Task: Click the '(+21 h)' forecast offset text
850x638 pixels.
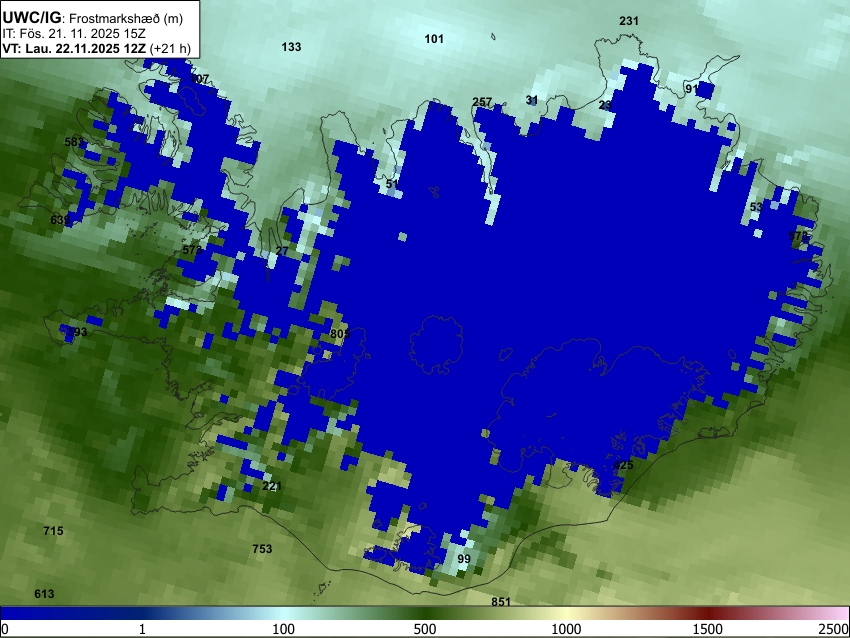Action: coord(170,49)
